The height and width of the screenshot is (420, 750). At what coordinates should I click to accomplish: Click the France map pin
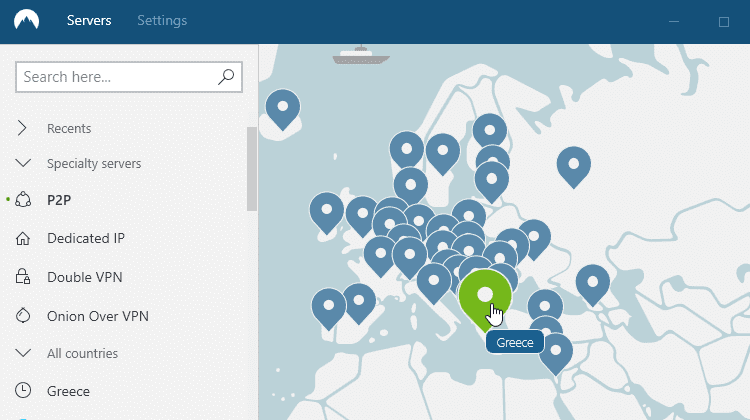coord(380,255)
